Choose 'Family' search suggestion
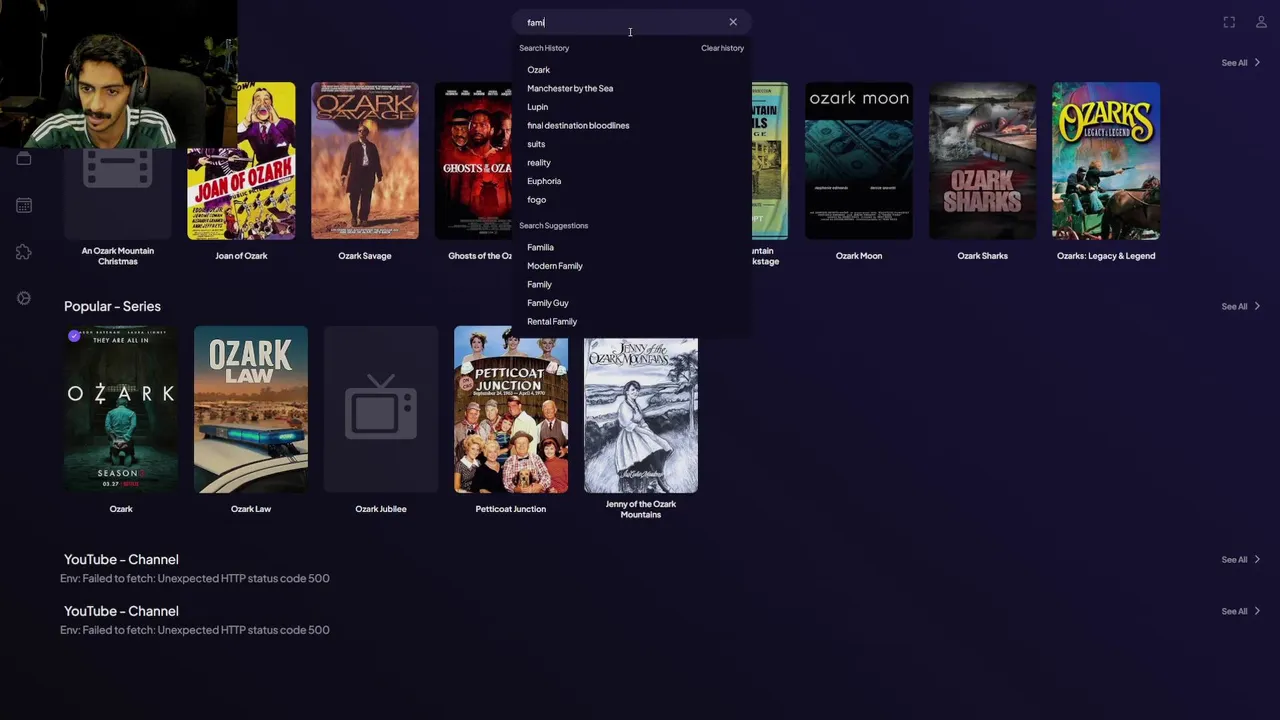This screenshot has height=720, width=1280. click(x=539, y=284)
